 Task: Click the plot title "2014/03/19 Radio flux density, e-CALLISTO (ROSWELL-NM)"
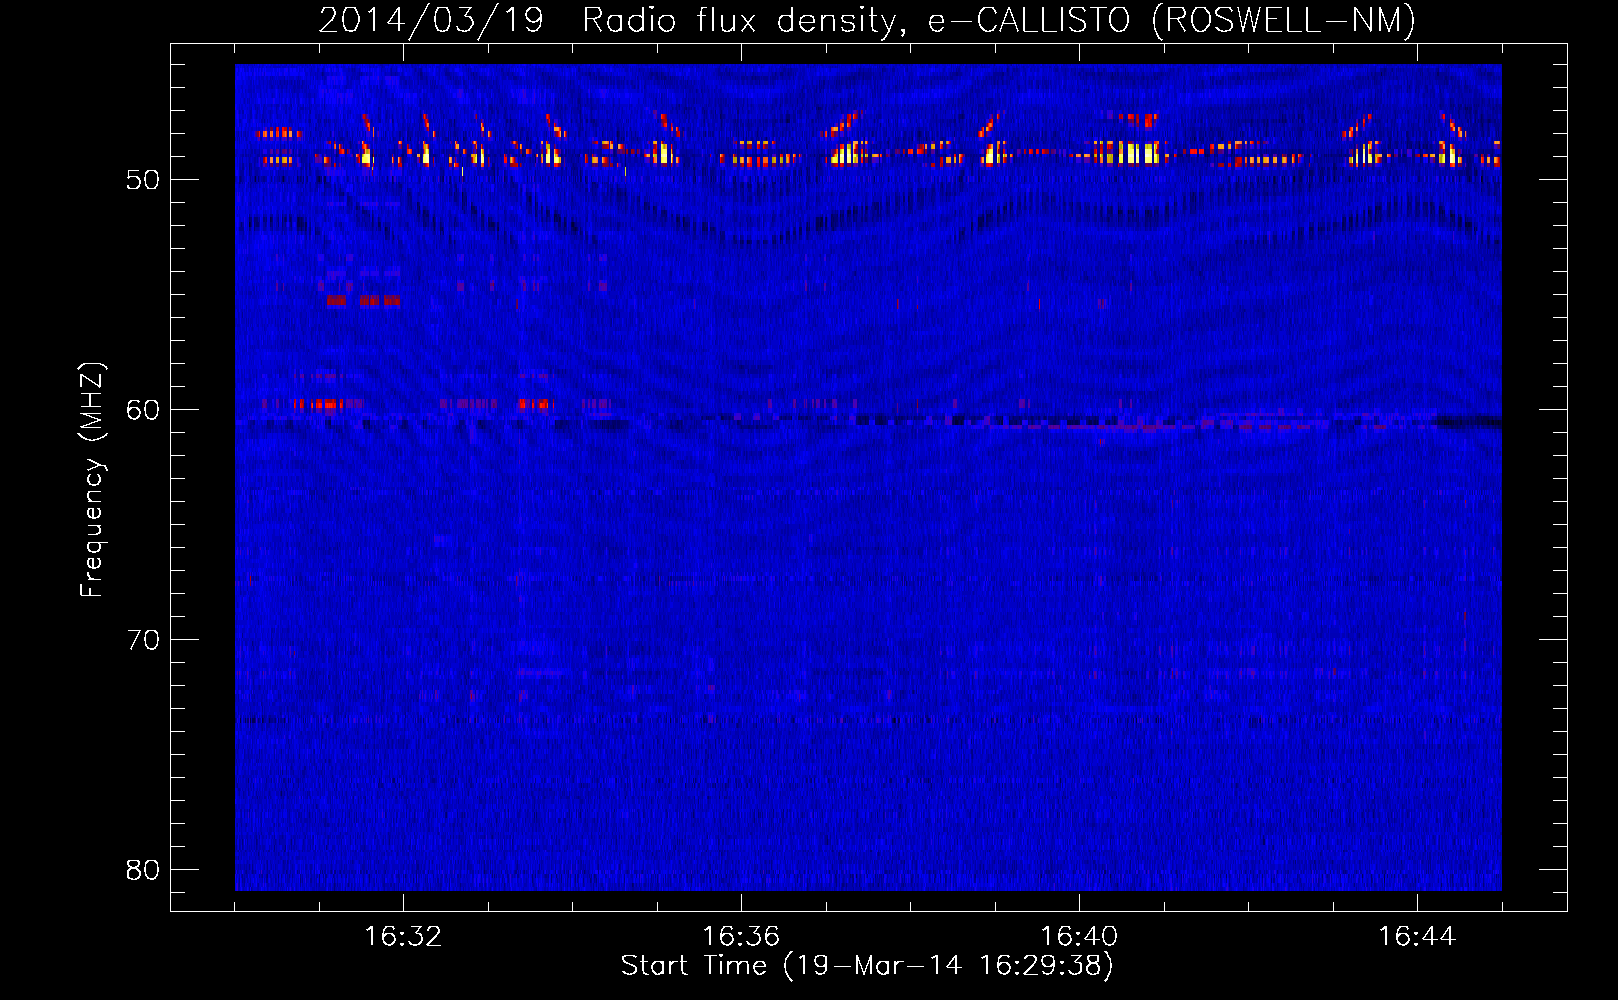click(867, 20)
